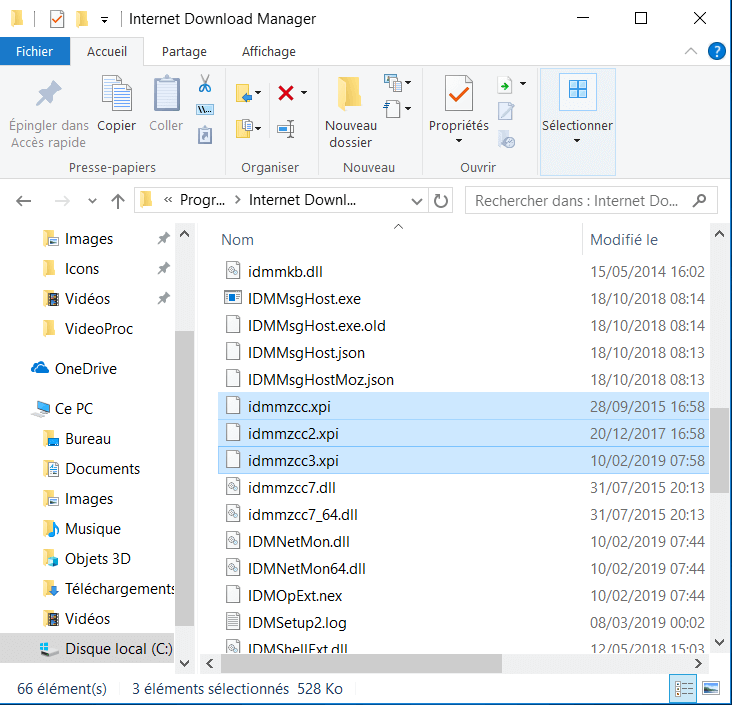Image resolution: width=732 pixels, height=705 pixels.
Task: Select the file idmmzcc2.xpi
Action: (293, 434)
